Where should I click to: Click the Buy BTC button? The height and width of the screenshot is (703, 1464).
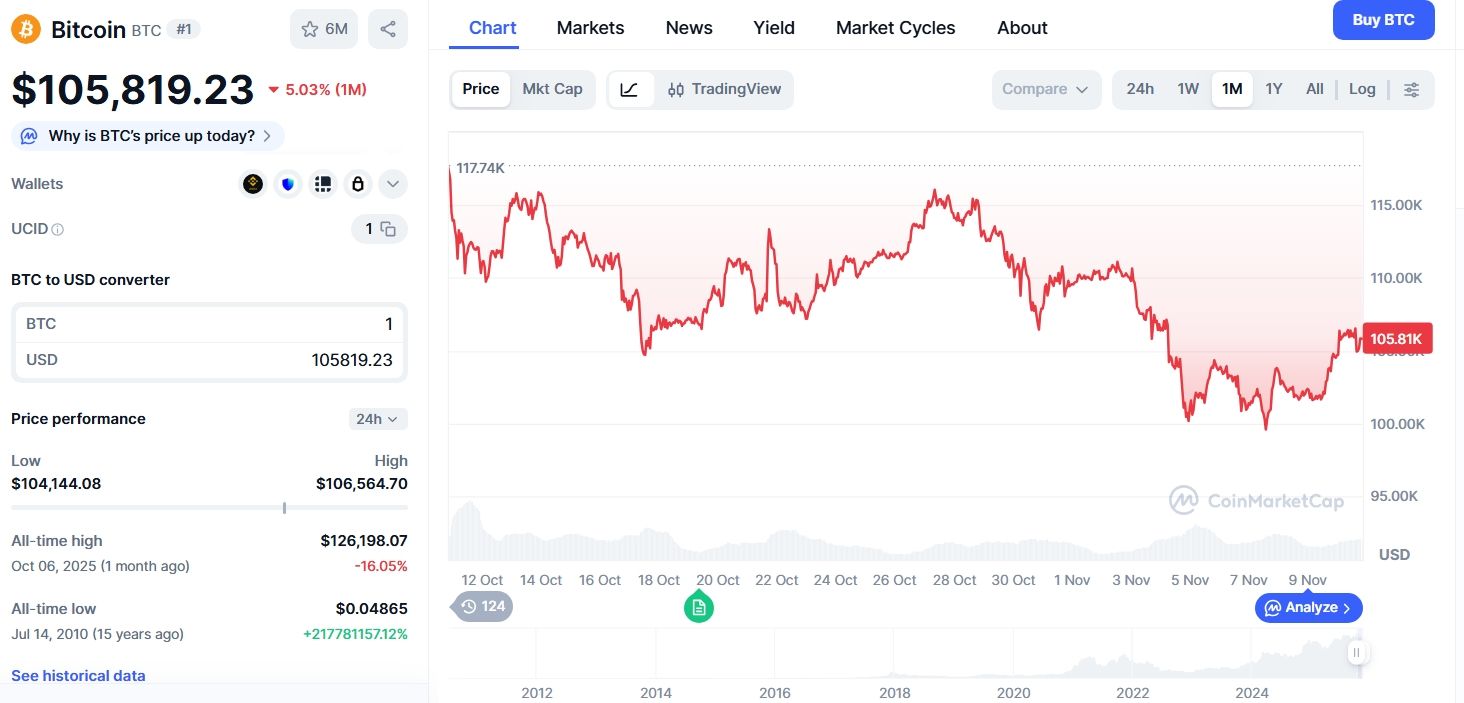click(x=1383, y=19)
